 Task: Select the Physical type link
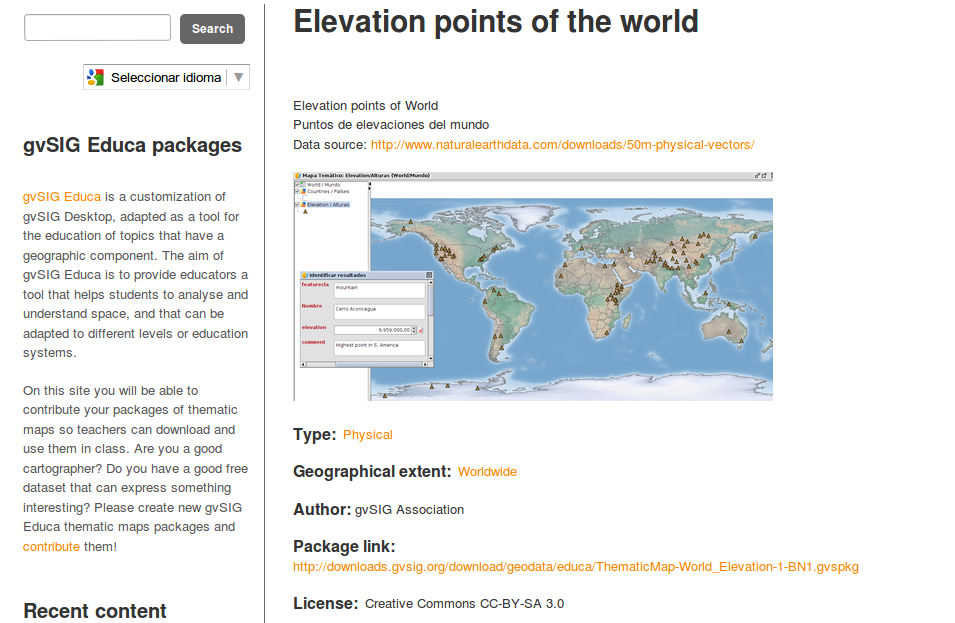pyautogui.click(x=367, y=435)
